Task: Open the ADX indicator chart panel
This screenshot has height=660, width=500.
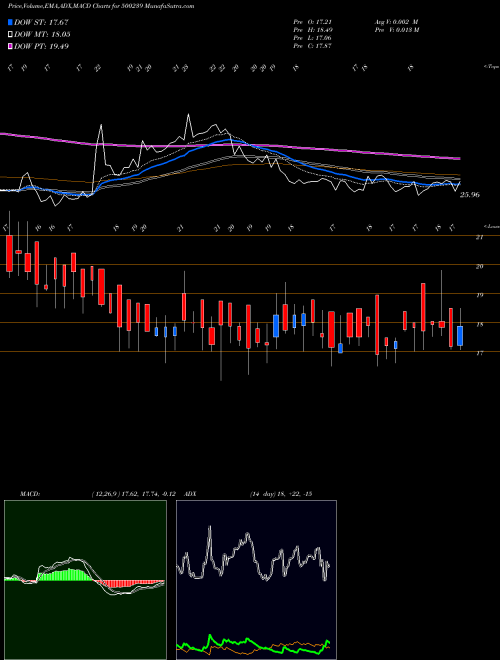Action: coord(256,580)
